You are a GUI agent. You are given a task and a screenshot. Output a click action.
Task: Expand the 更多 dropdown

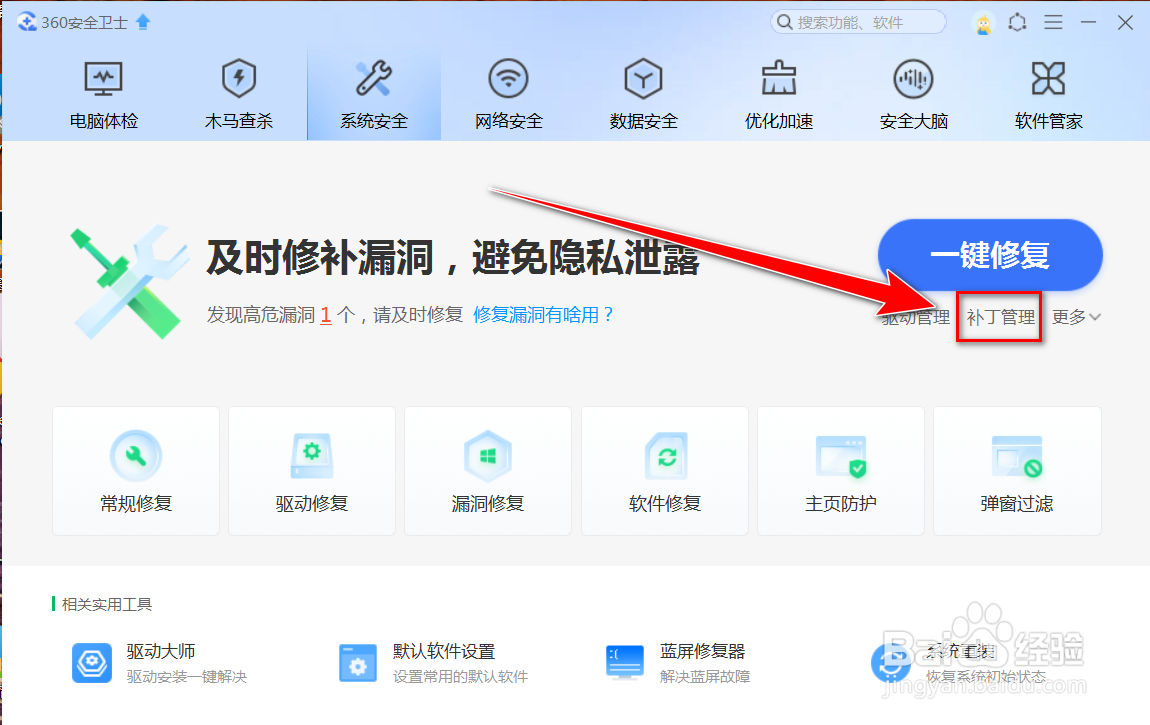(1075, 316)
